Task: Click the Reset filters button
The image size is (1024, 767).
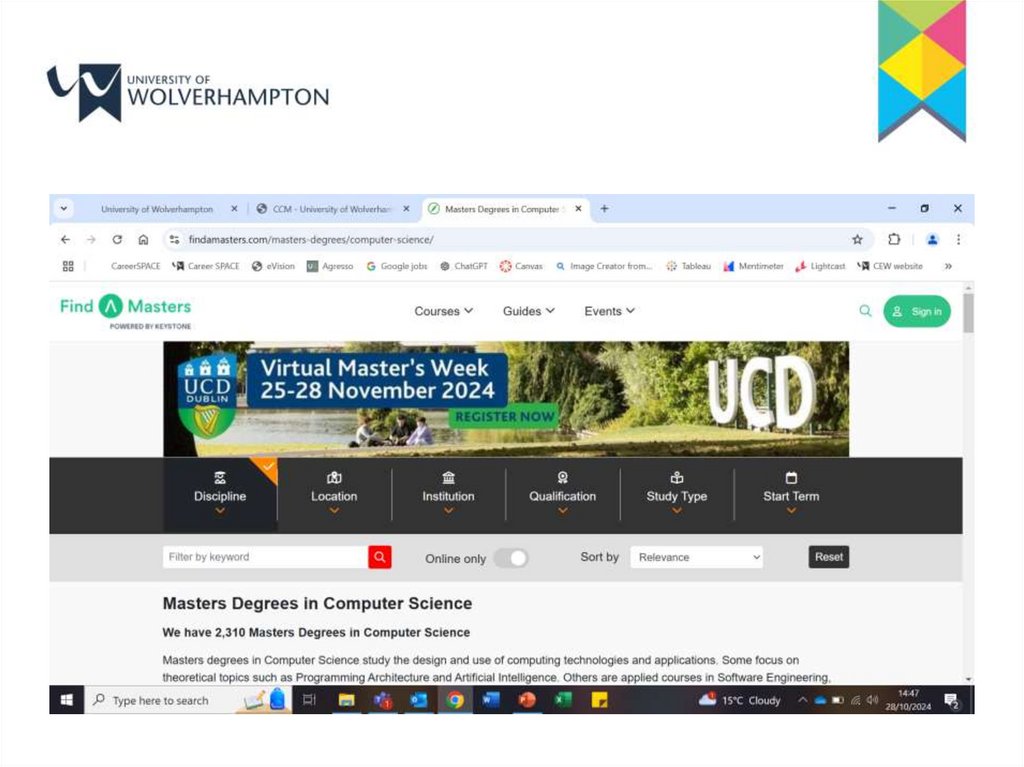Action: point(829,557)
